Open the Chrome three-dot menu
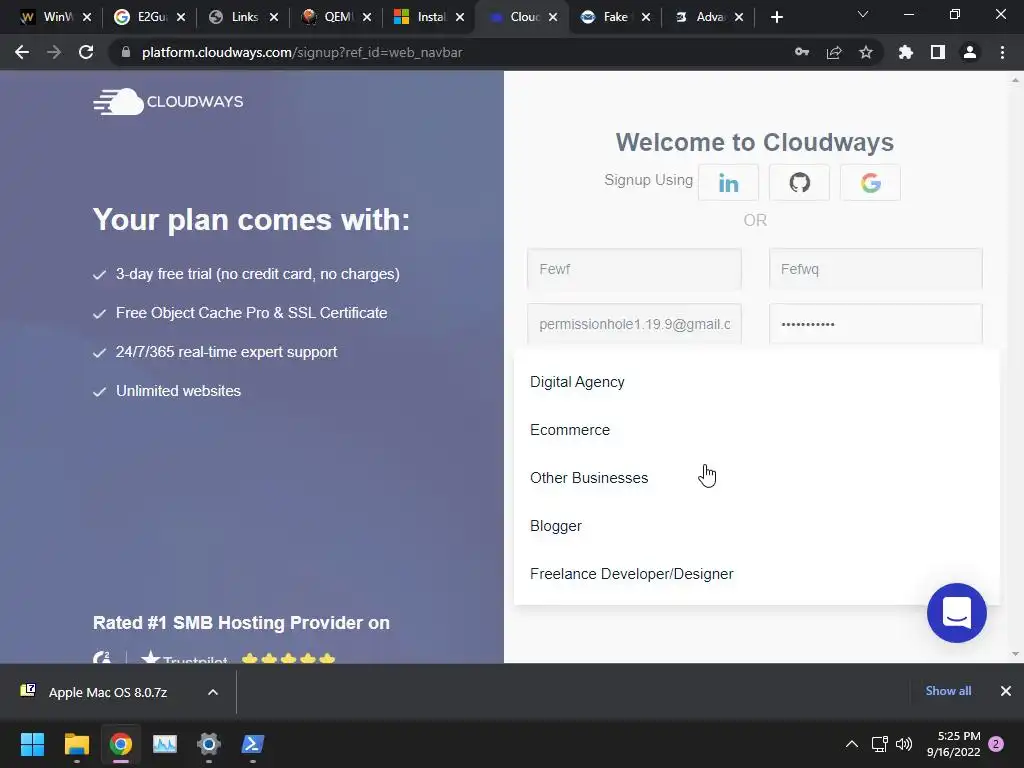Viewport: 1024px width, 768px height. (x=1002, y=52)
